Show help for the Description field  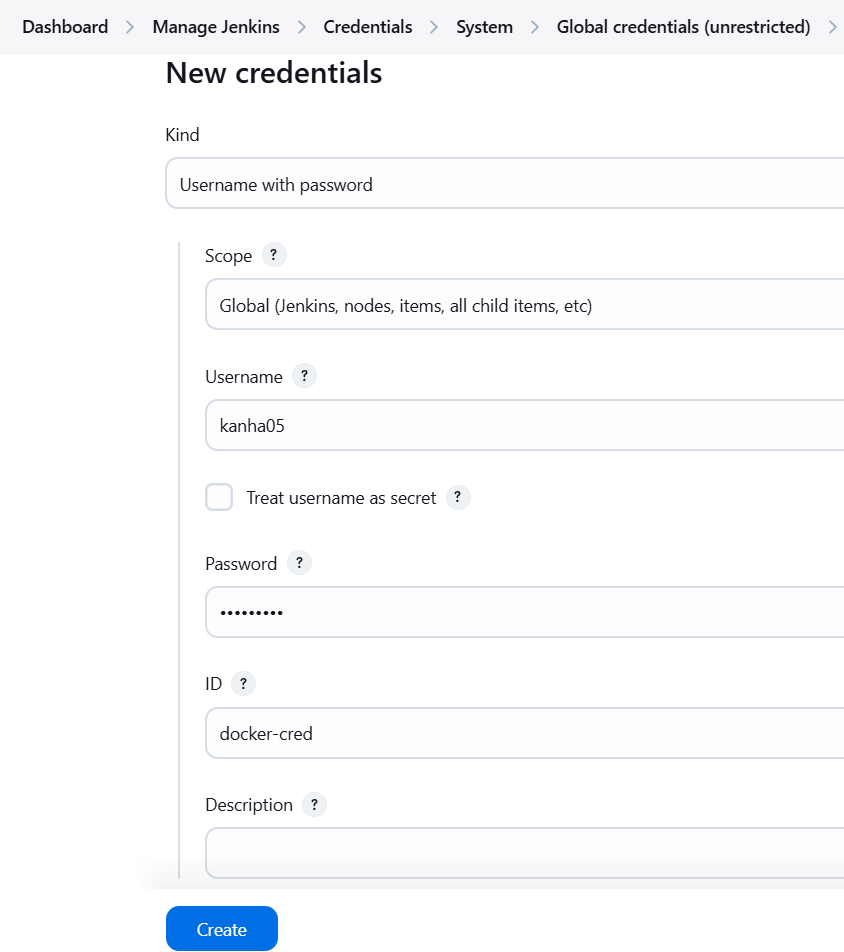(314, 804)
